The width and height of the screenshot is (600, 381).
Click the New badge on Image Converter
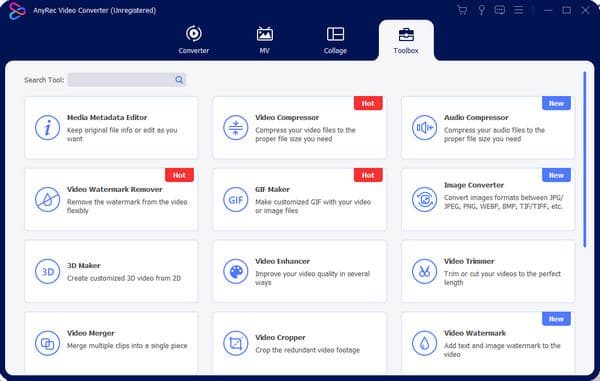coord(556,175)
